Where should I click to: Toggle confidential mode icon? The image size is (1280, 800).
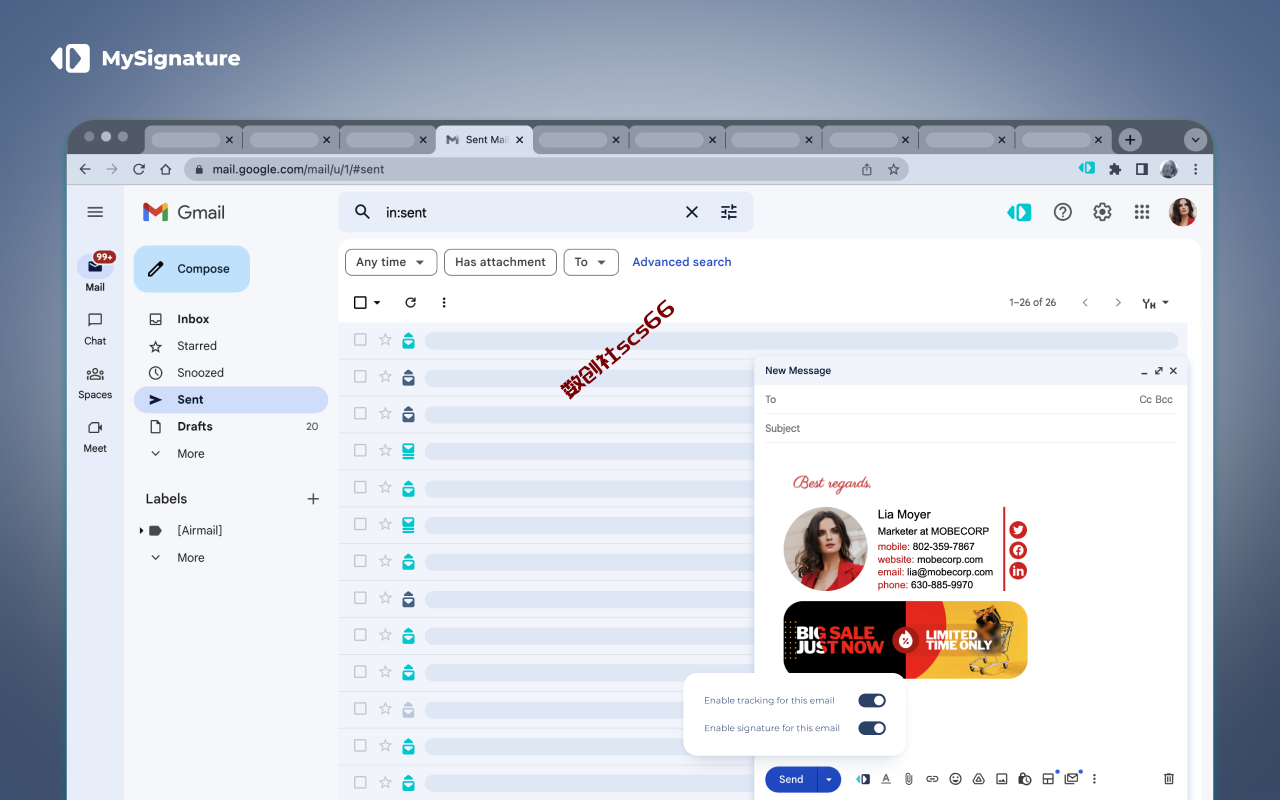click(1025, 779)
